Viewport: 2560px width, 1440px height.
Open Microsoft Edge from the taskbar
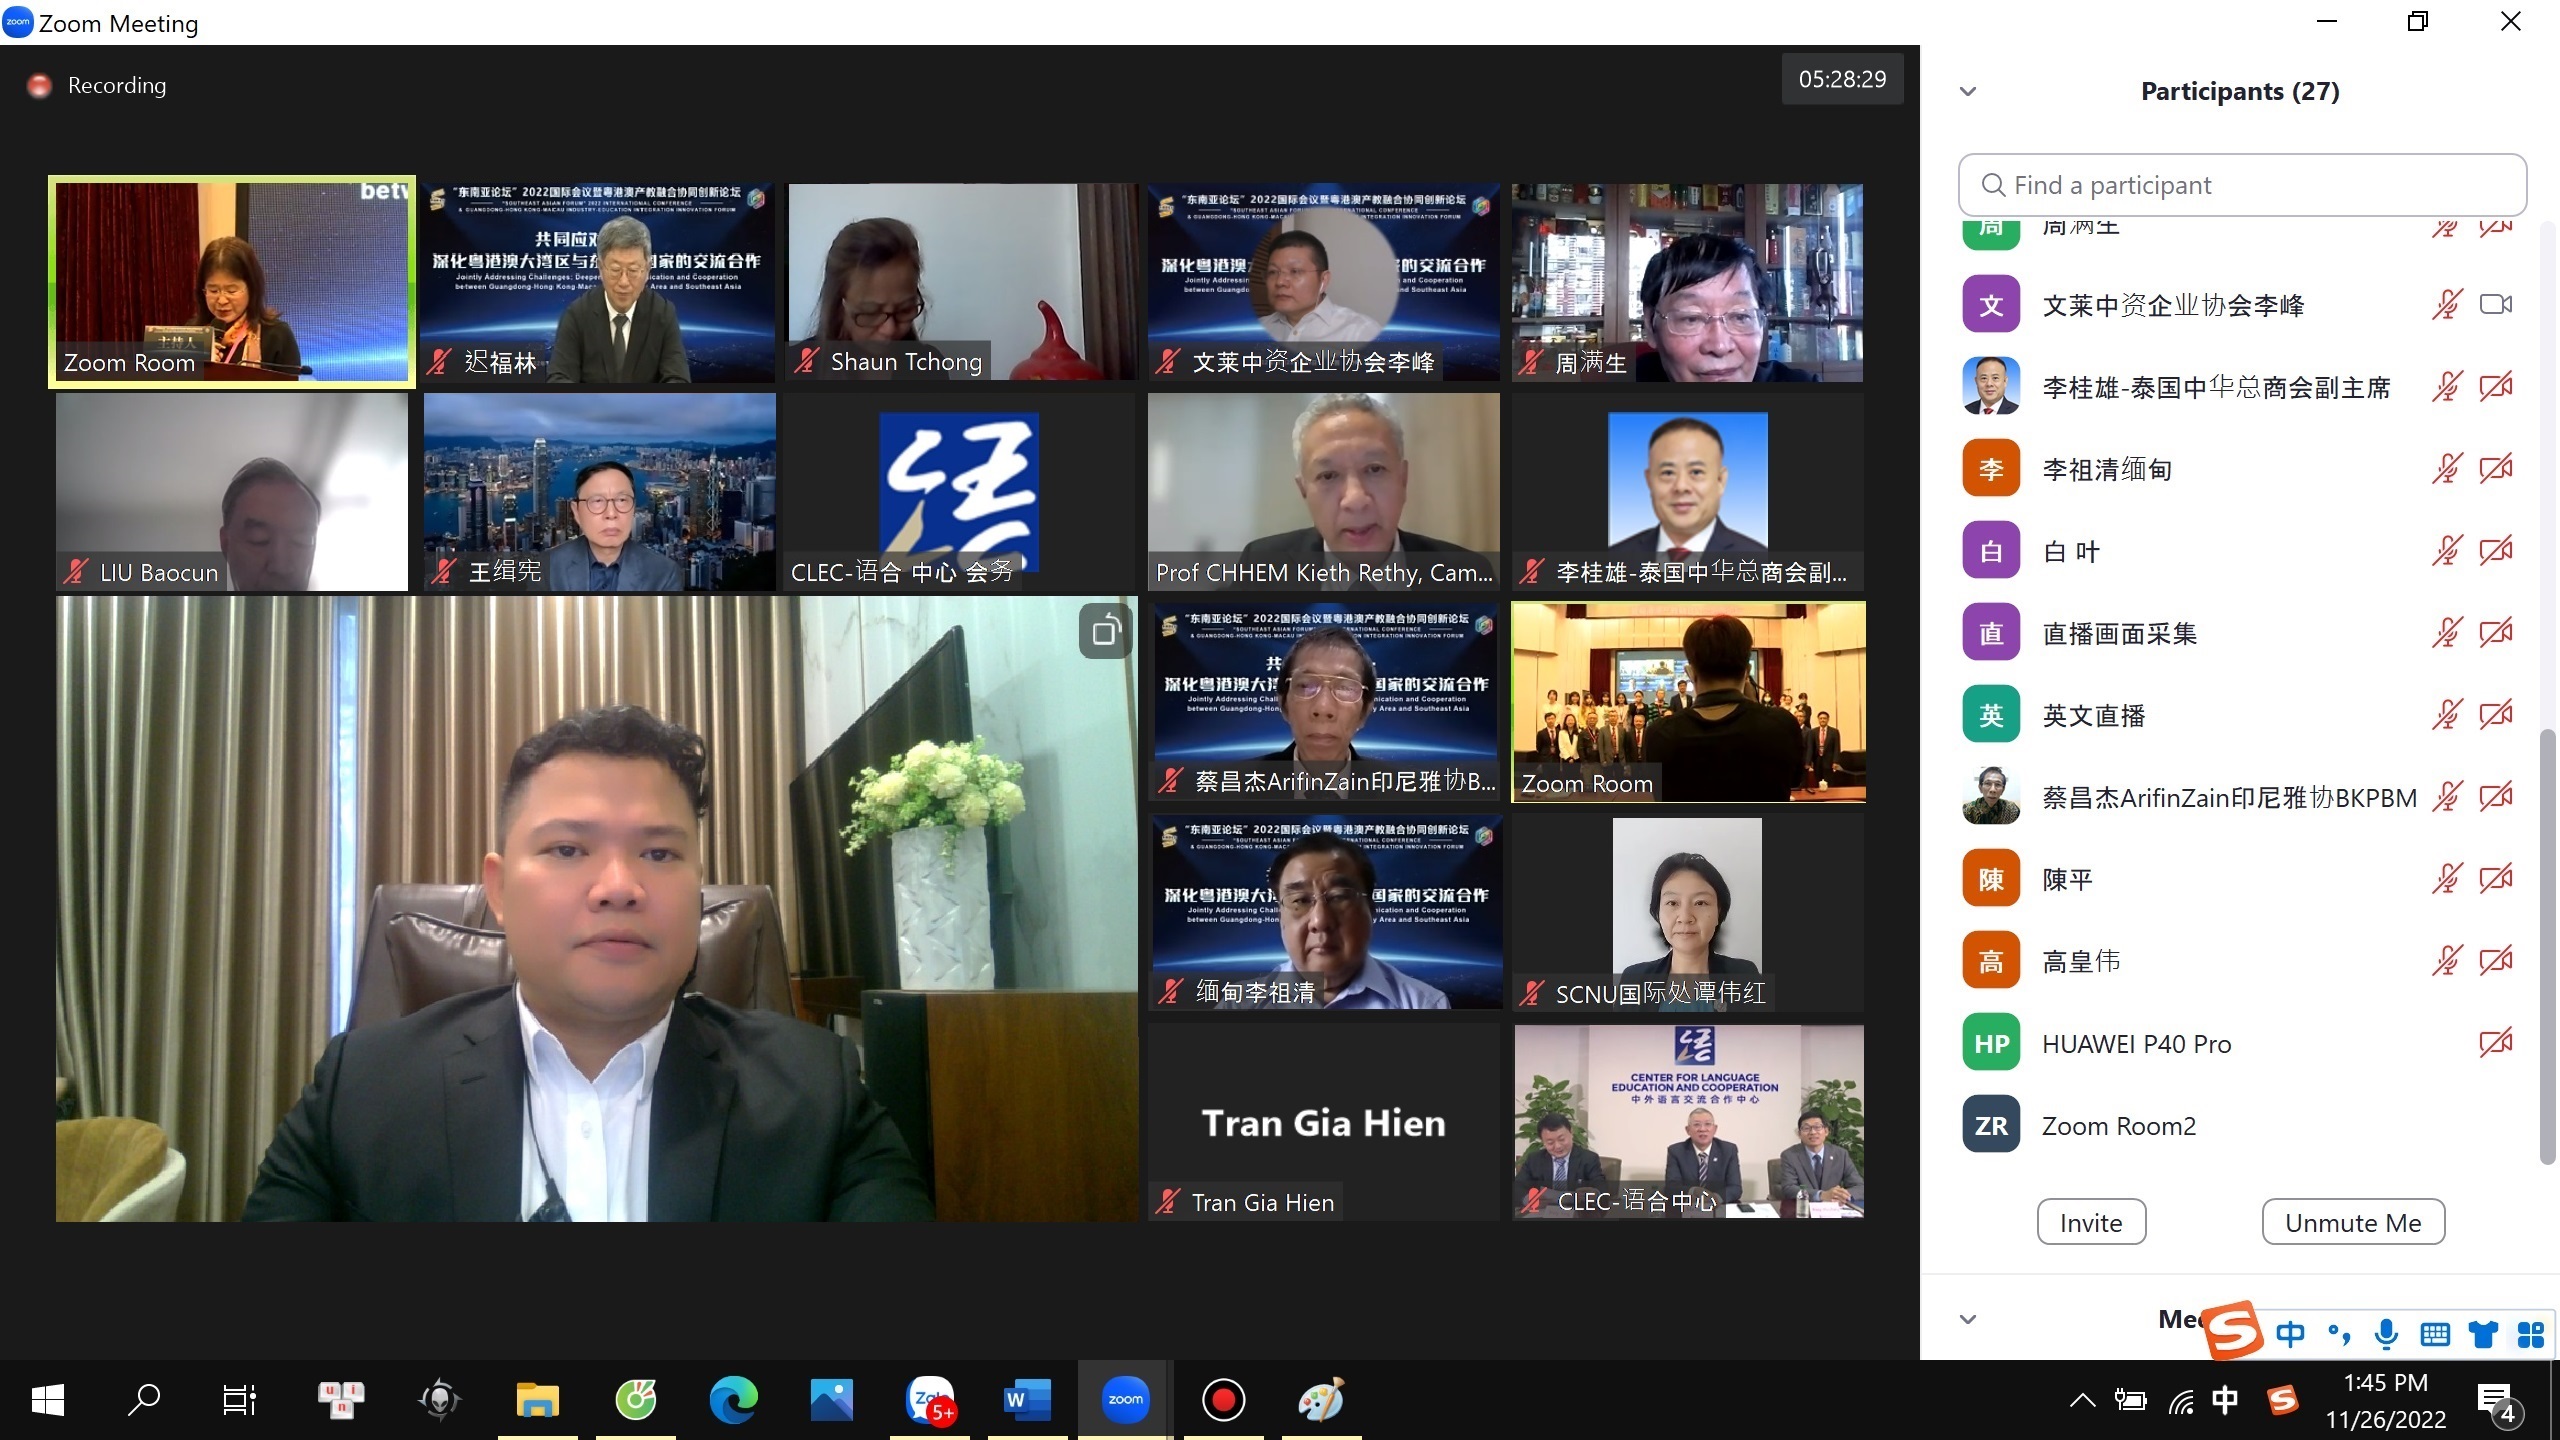733,1400
